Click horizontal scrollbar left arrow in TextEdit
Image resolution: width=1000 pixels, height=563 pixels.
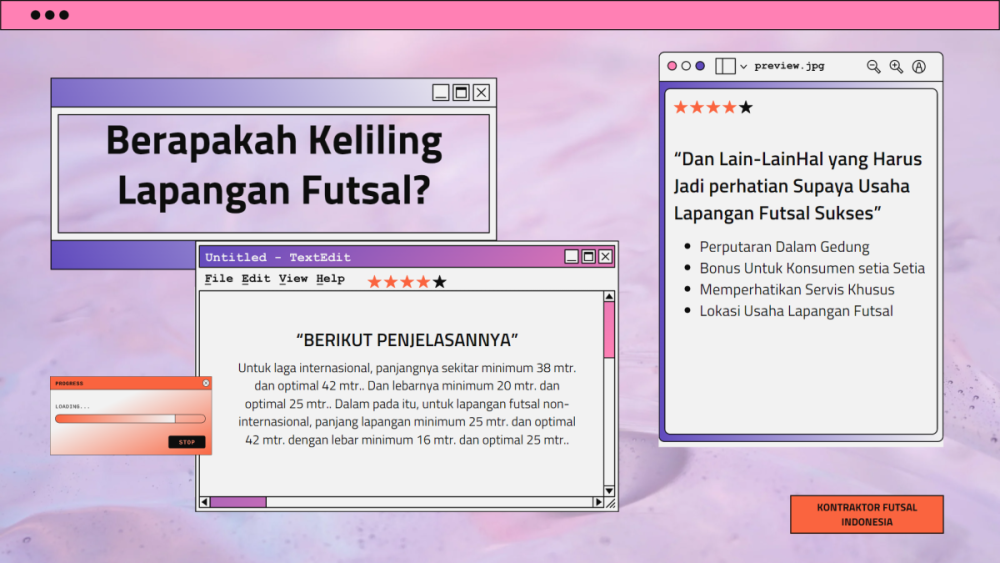coord(205,502)
